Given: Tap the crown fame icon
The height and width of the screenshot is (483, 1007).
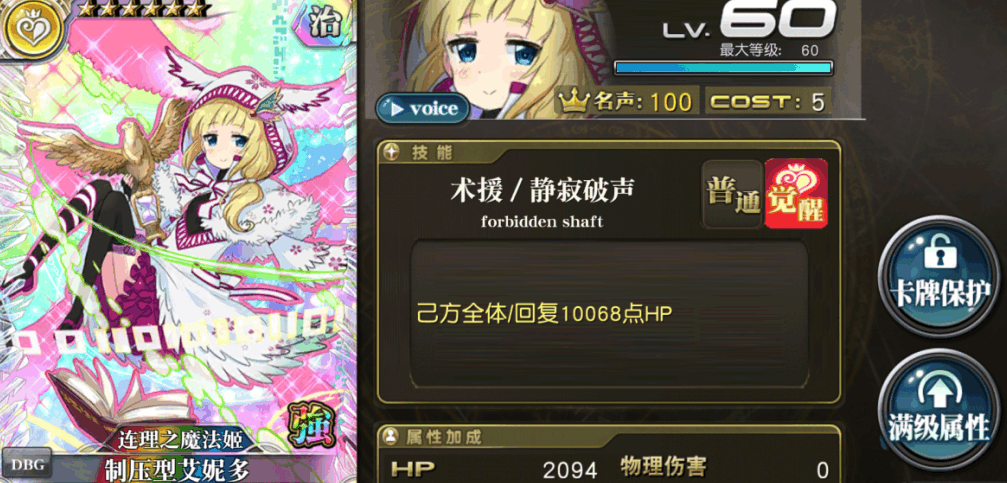Looking at the screenshot, I should pyautogui.click(x=570, y=101).
